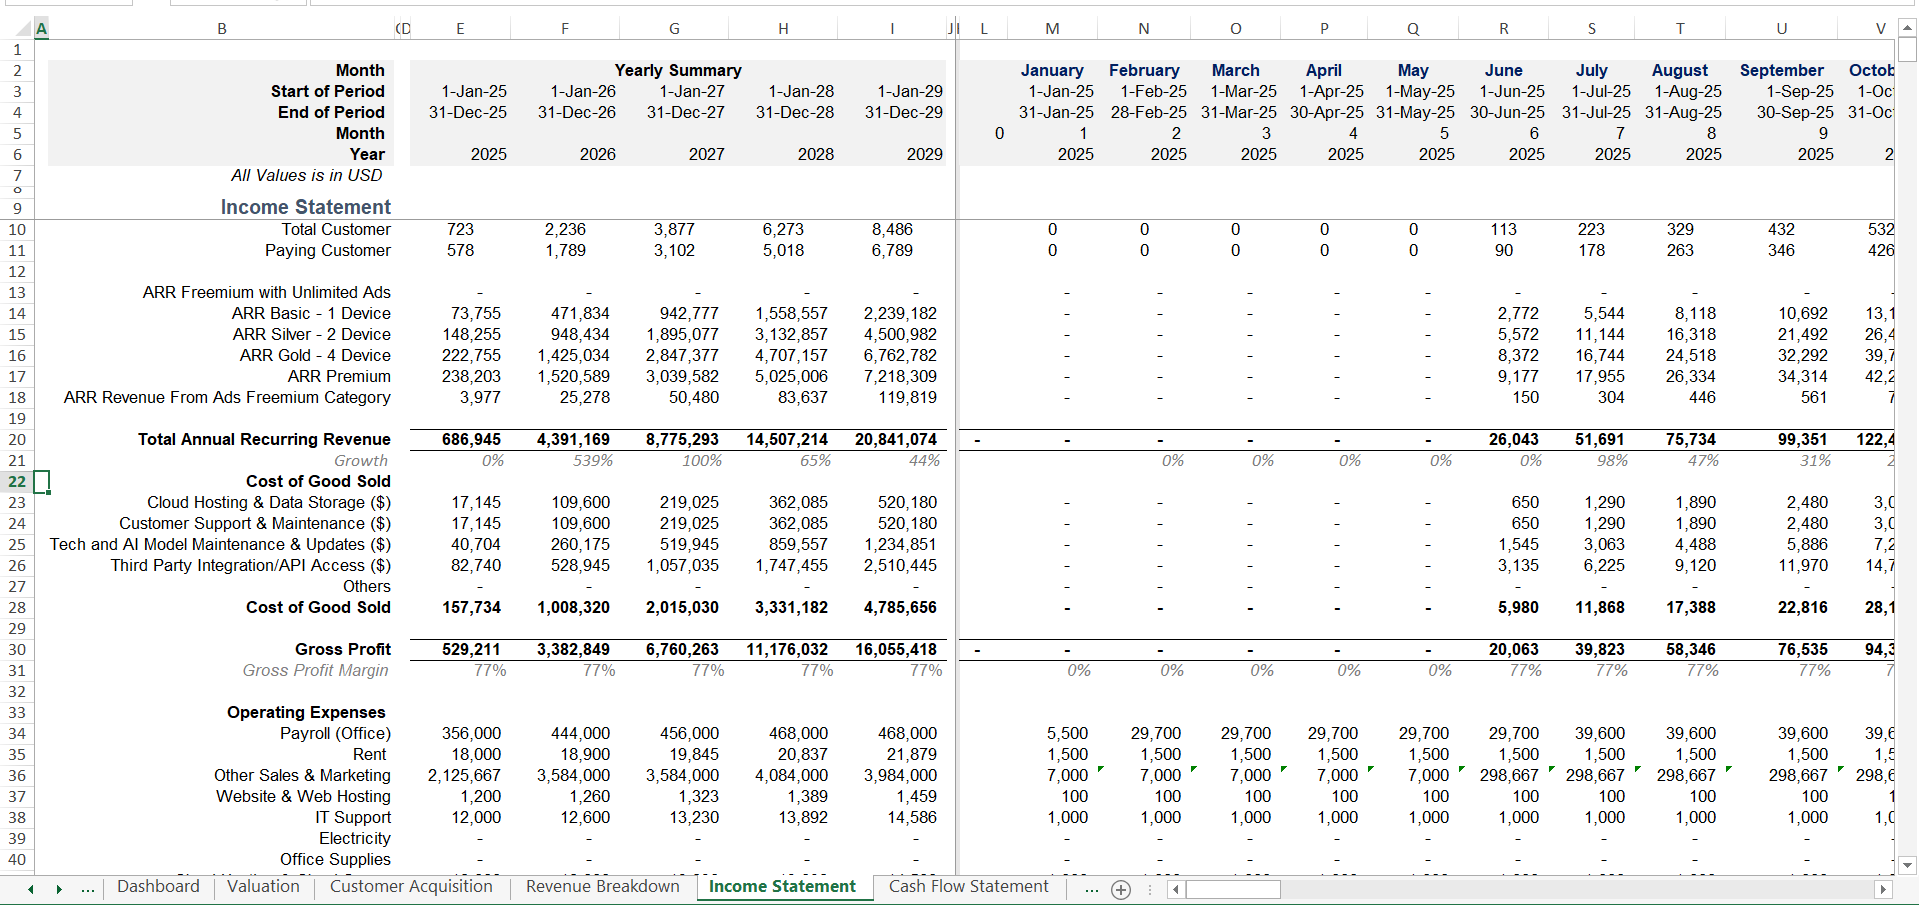The image size is (1919, 905).
Task: Select August gross profit 58,346
Action: pos(1690,650)
